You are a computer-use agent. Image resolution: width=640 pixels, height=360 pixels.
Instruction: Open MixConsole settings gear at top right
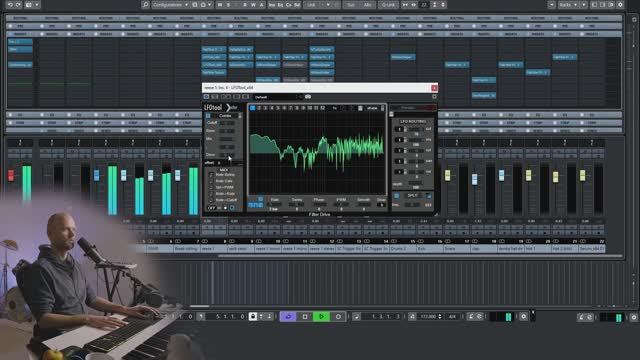coord(620,5)
